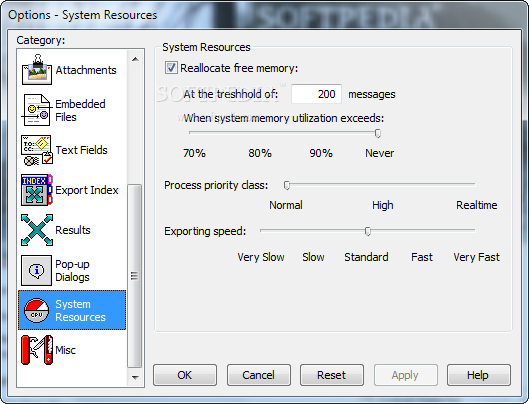This screenshot has width=529, height=404.
Task: Click the Normal priority label
Action: pyautogui.click(x=286, y=205)
